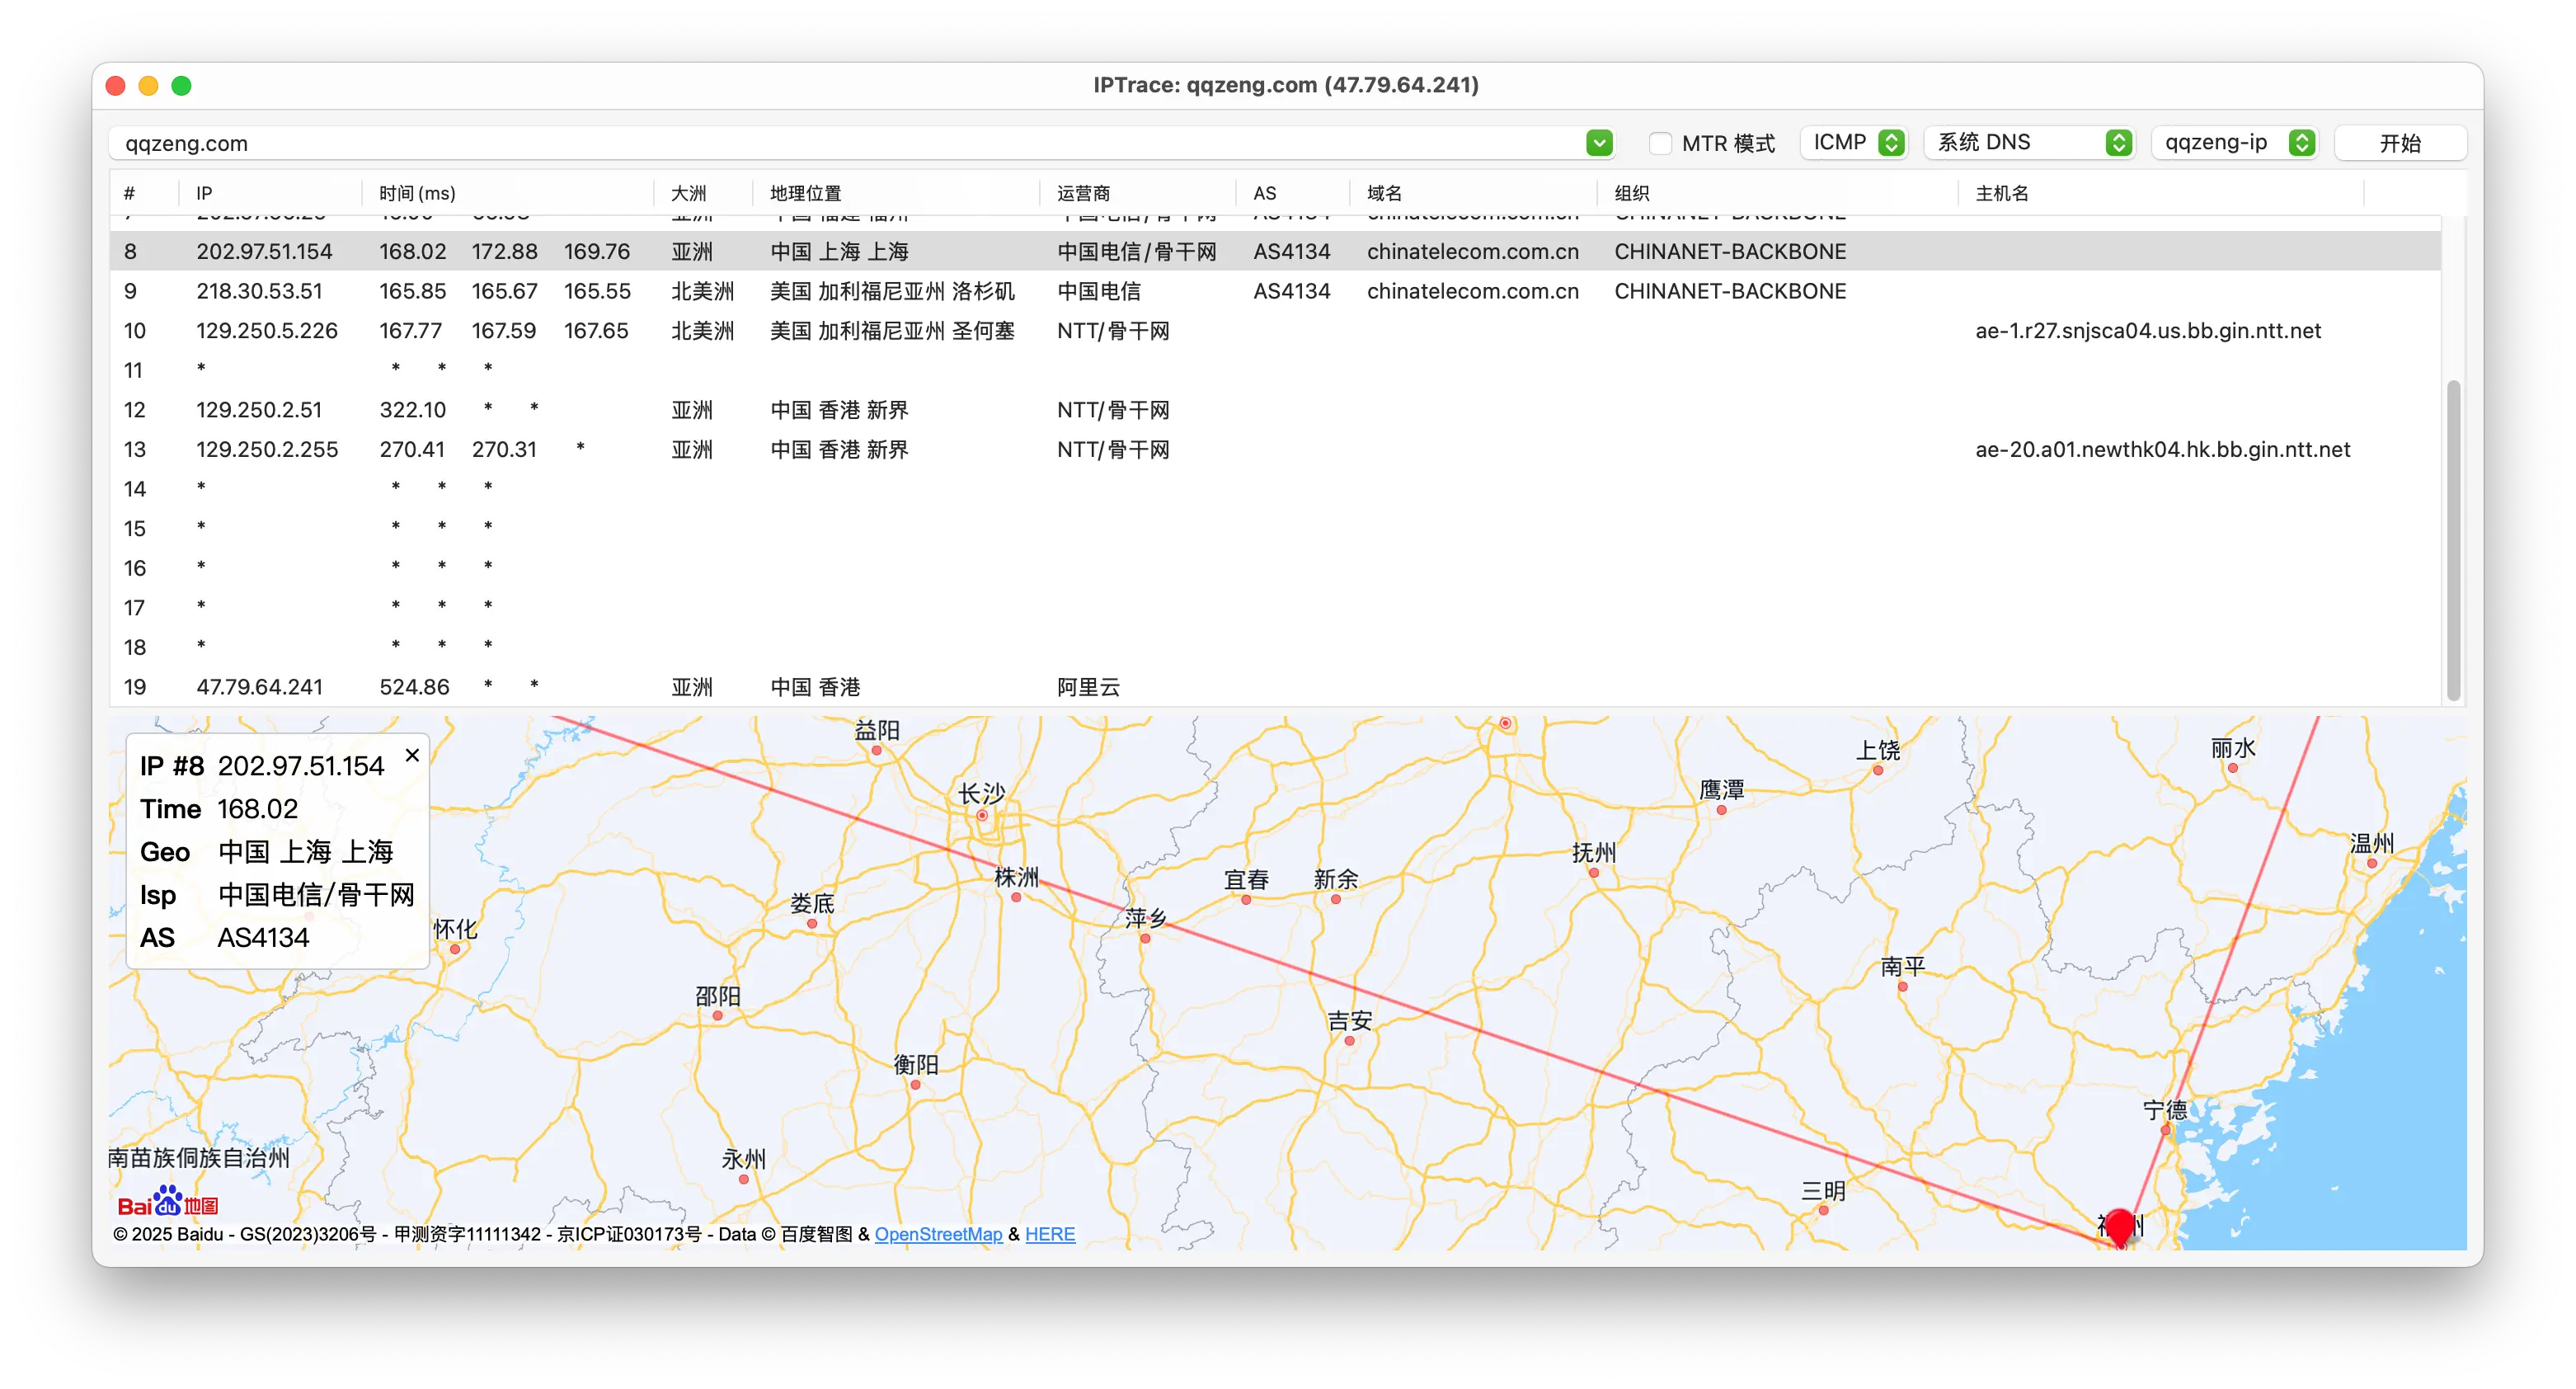This screenshot has height=1389, width=2576.
Task: Select final hop 47.79.64.241
Action: click(259, 687)
